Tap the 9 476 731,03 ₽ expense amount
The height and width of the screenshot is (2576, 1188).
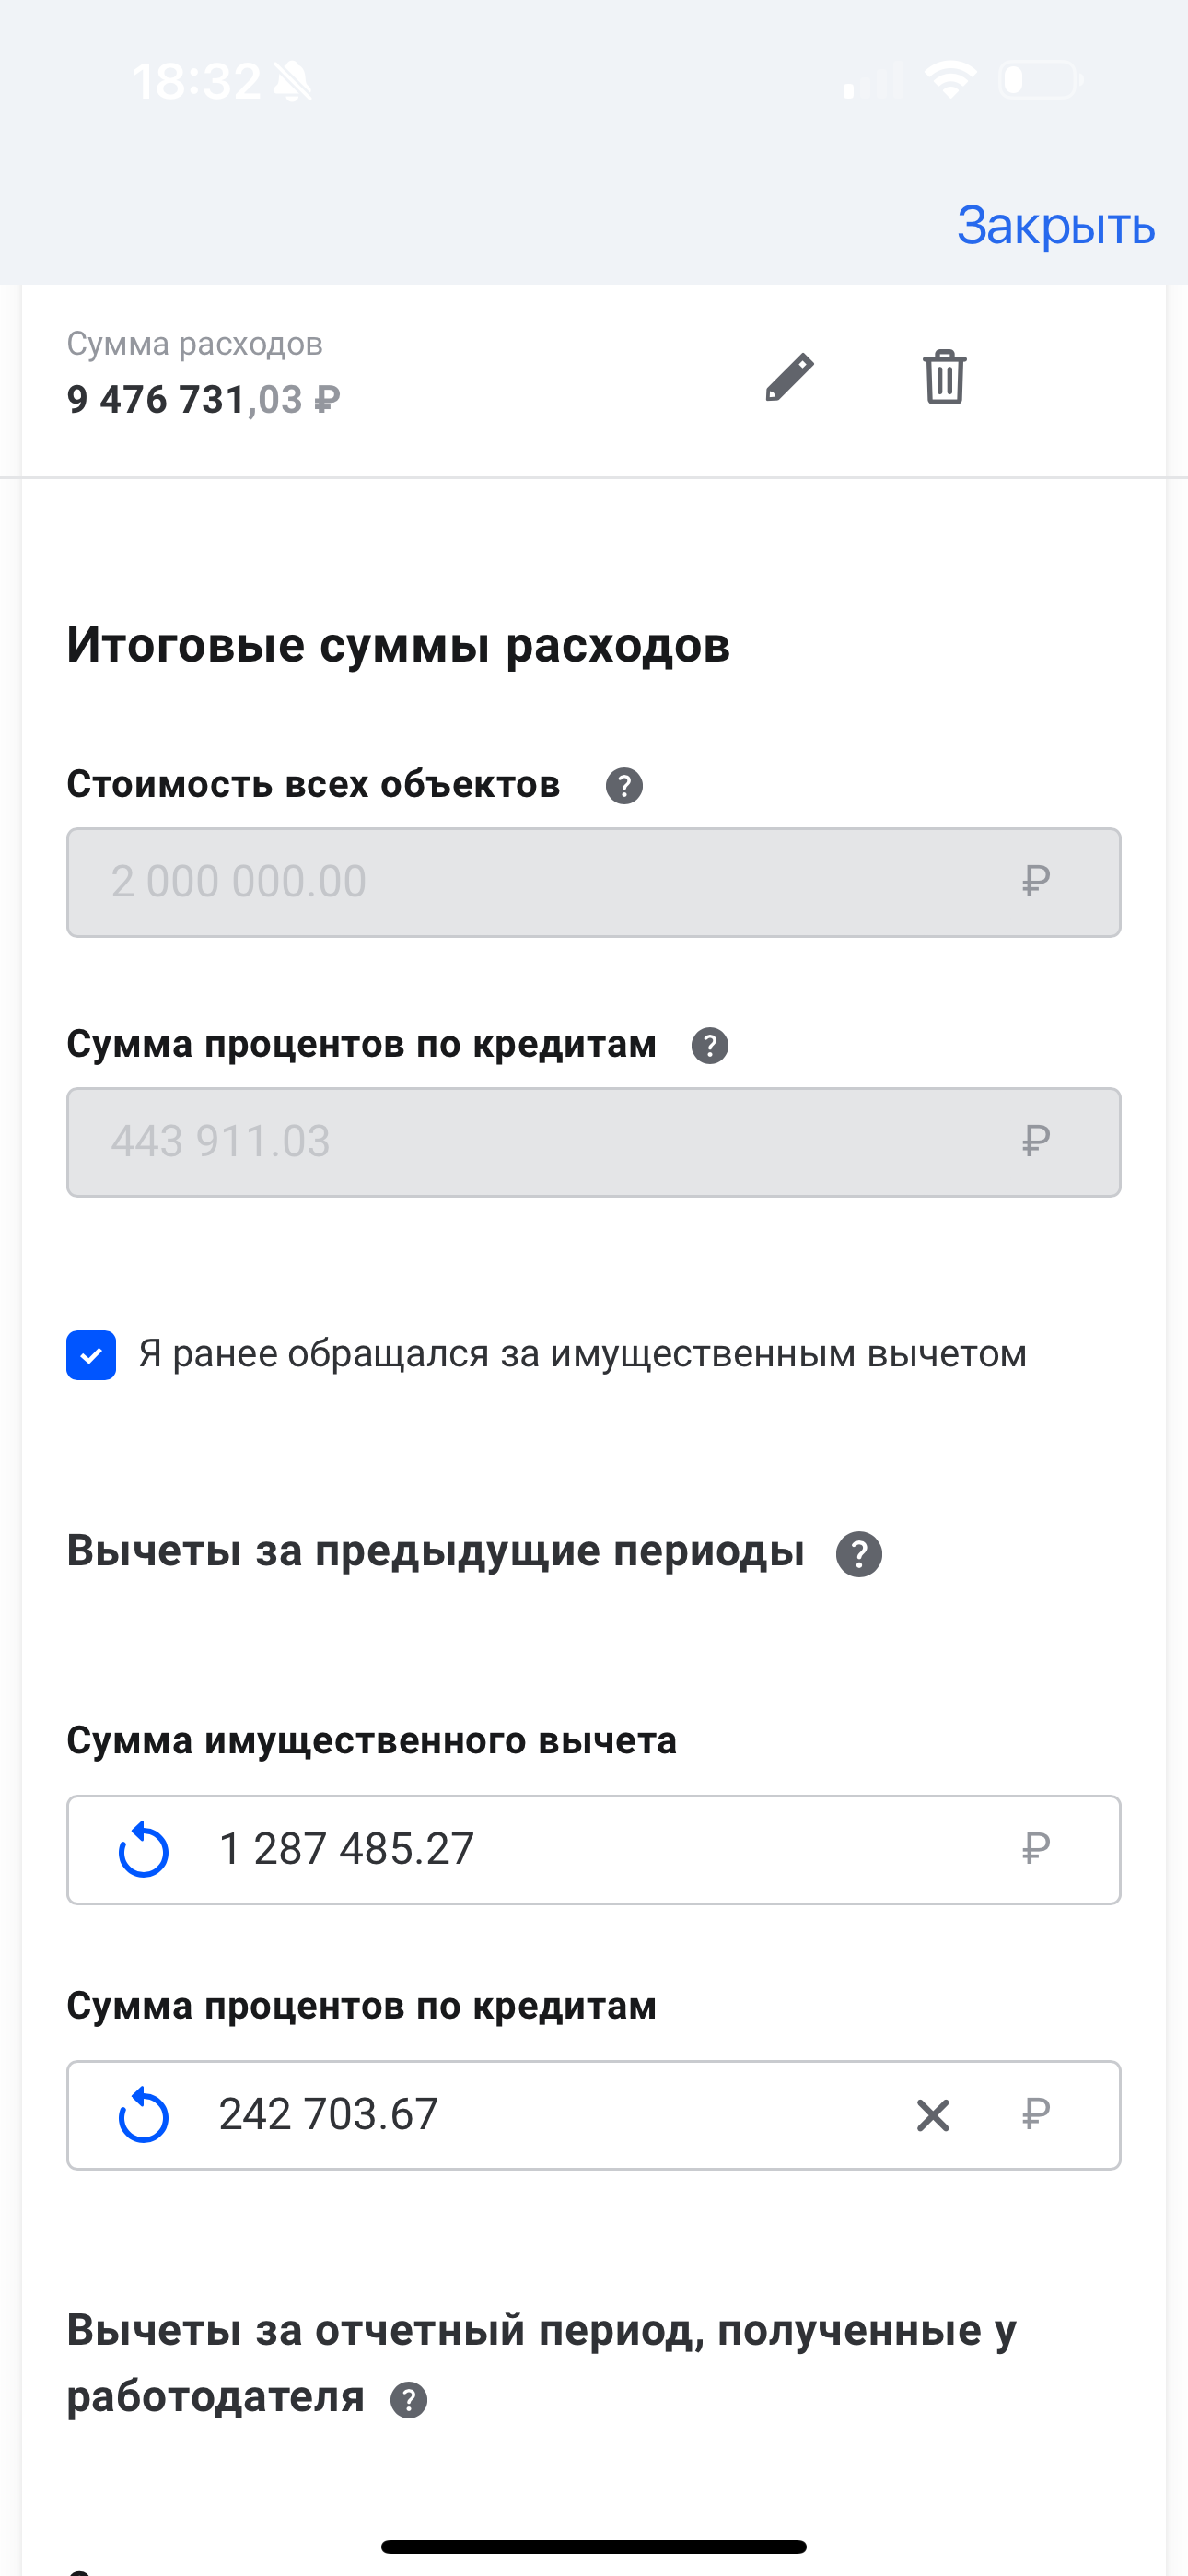(x=203, y=400)
